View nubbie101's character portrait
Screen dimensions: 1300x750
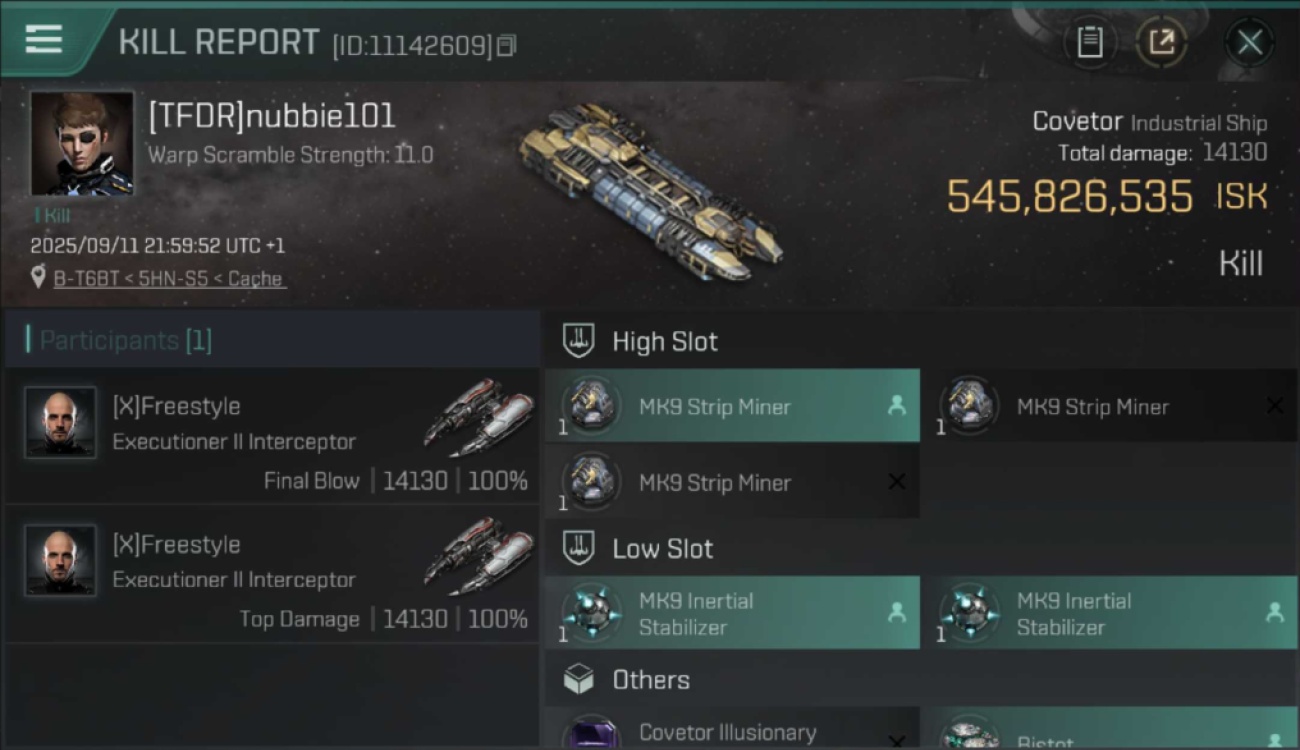click(x=82, y=143)
